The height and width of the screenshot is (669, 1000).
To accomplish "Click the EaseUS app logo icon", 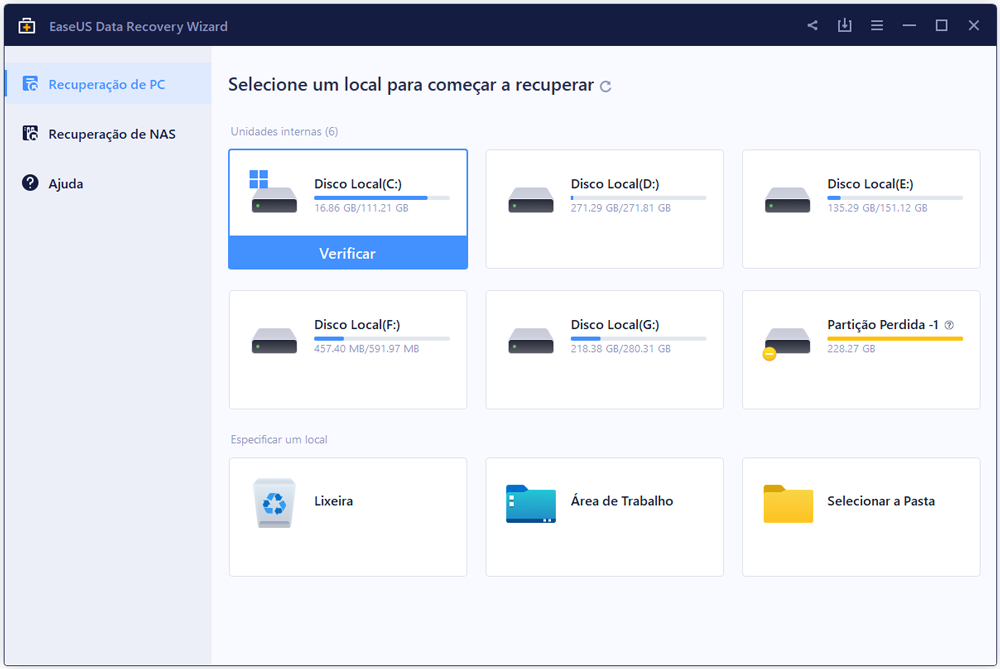I will click(x=27, y=26).
